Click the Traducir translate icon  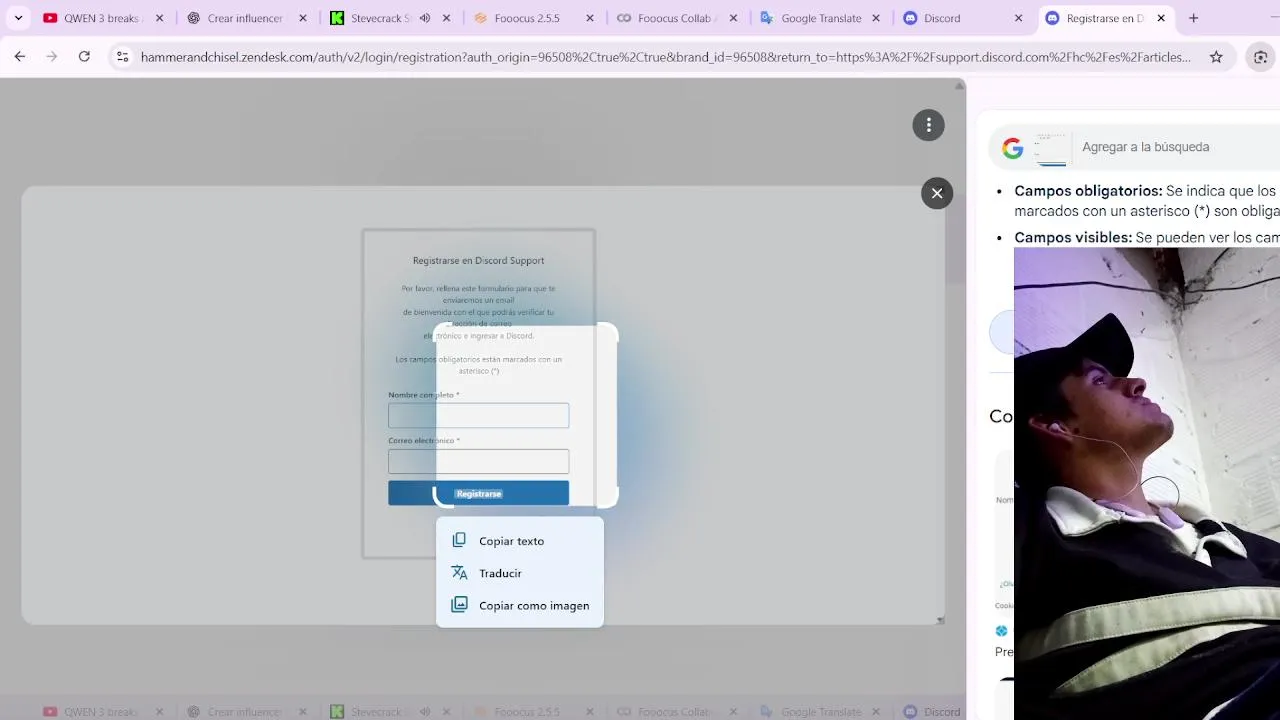tap(459, 572)
